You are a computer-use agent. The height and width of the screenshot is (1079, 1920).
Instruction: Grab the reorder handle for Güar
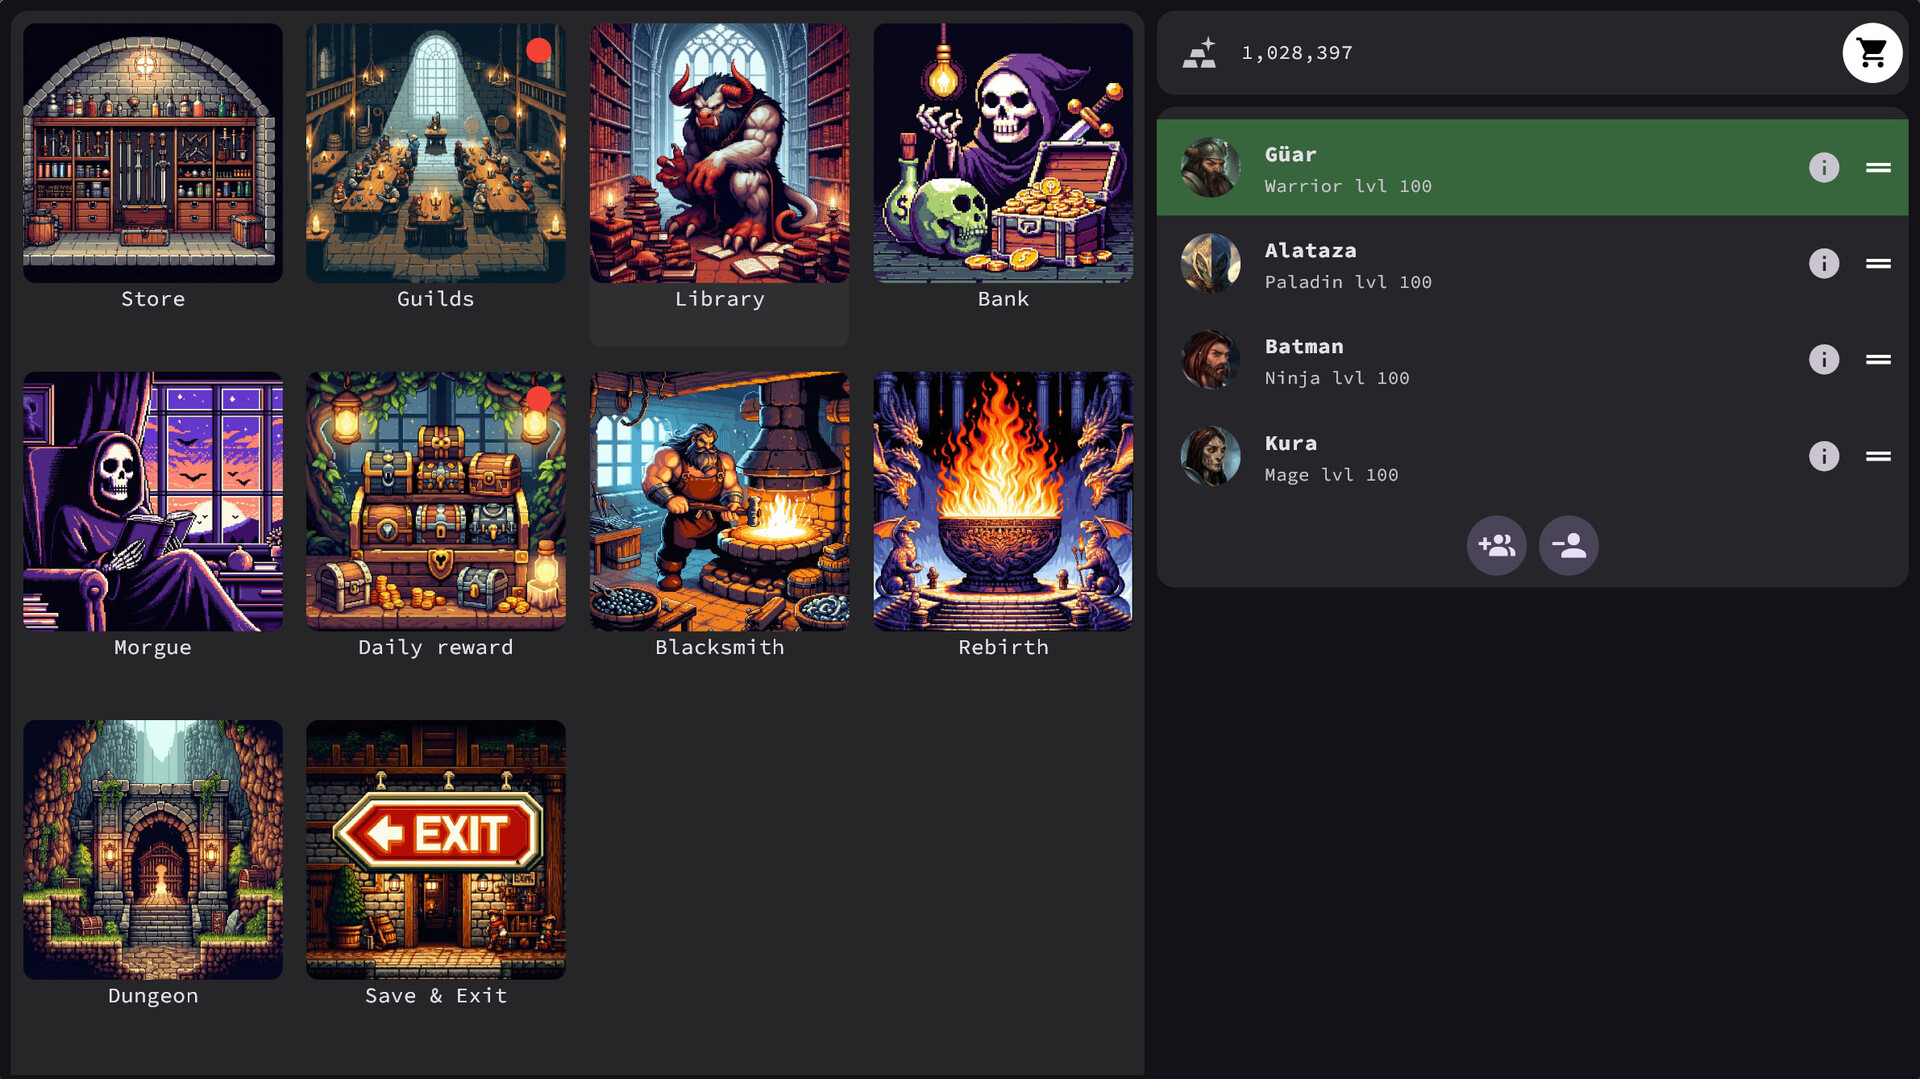[1877, 168]
